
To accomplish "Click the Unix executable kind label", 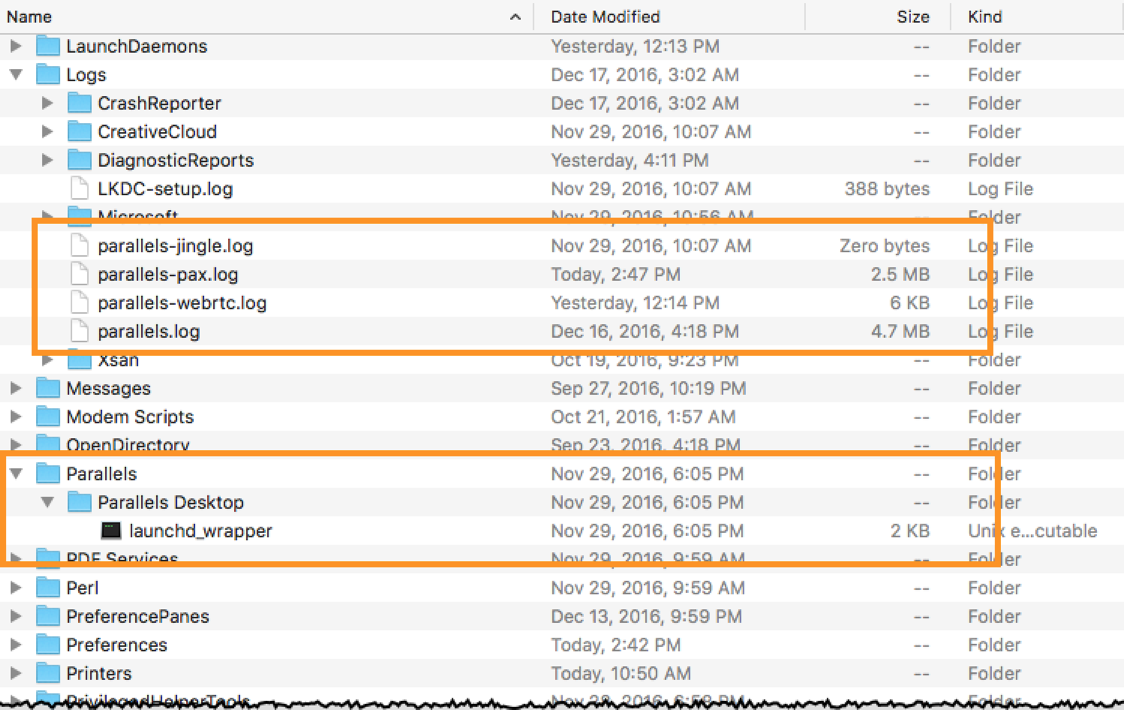I will (x=1032, y=531).
